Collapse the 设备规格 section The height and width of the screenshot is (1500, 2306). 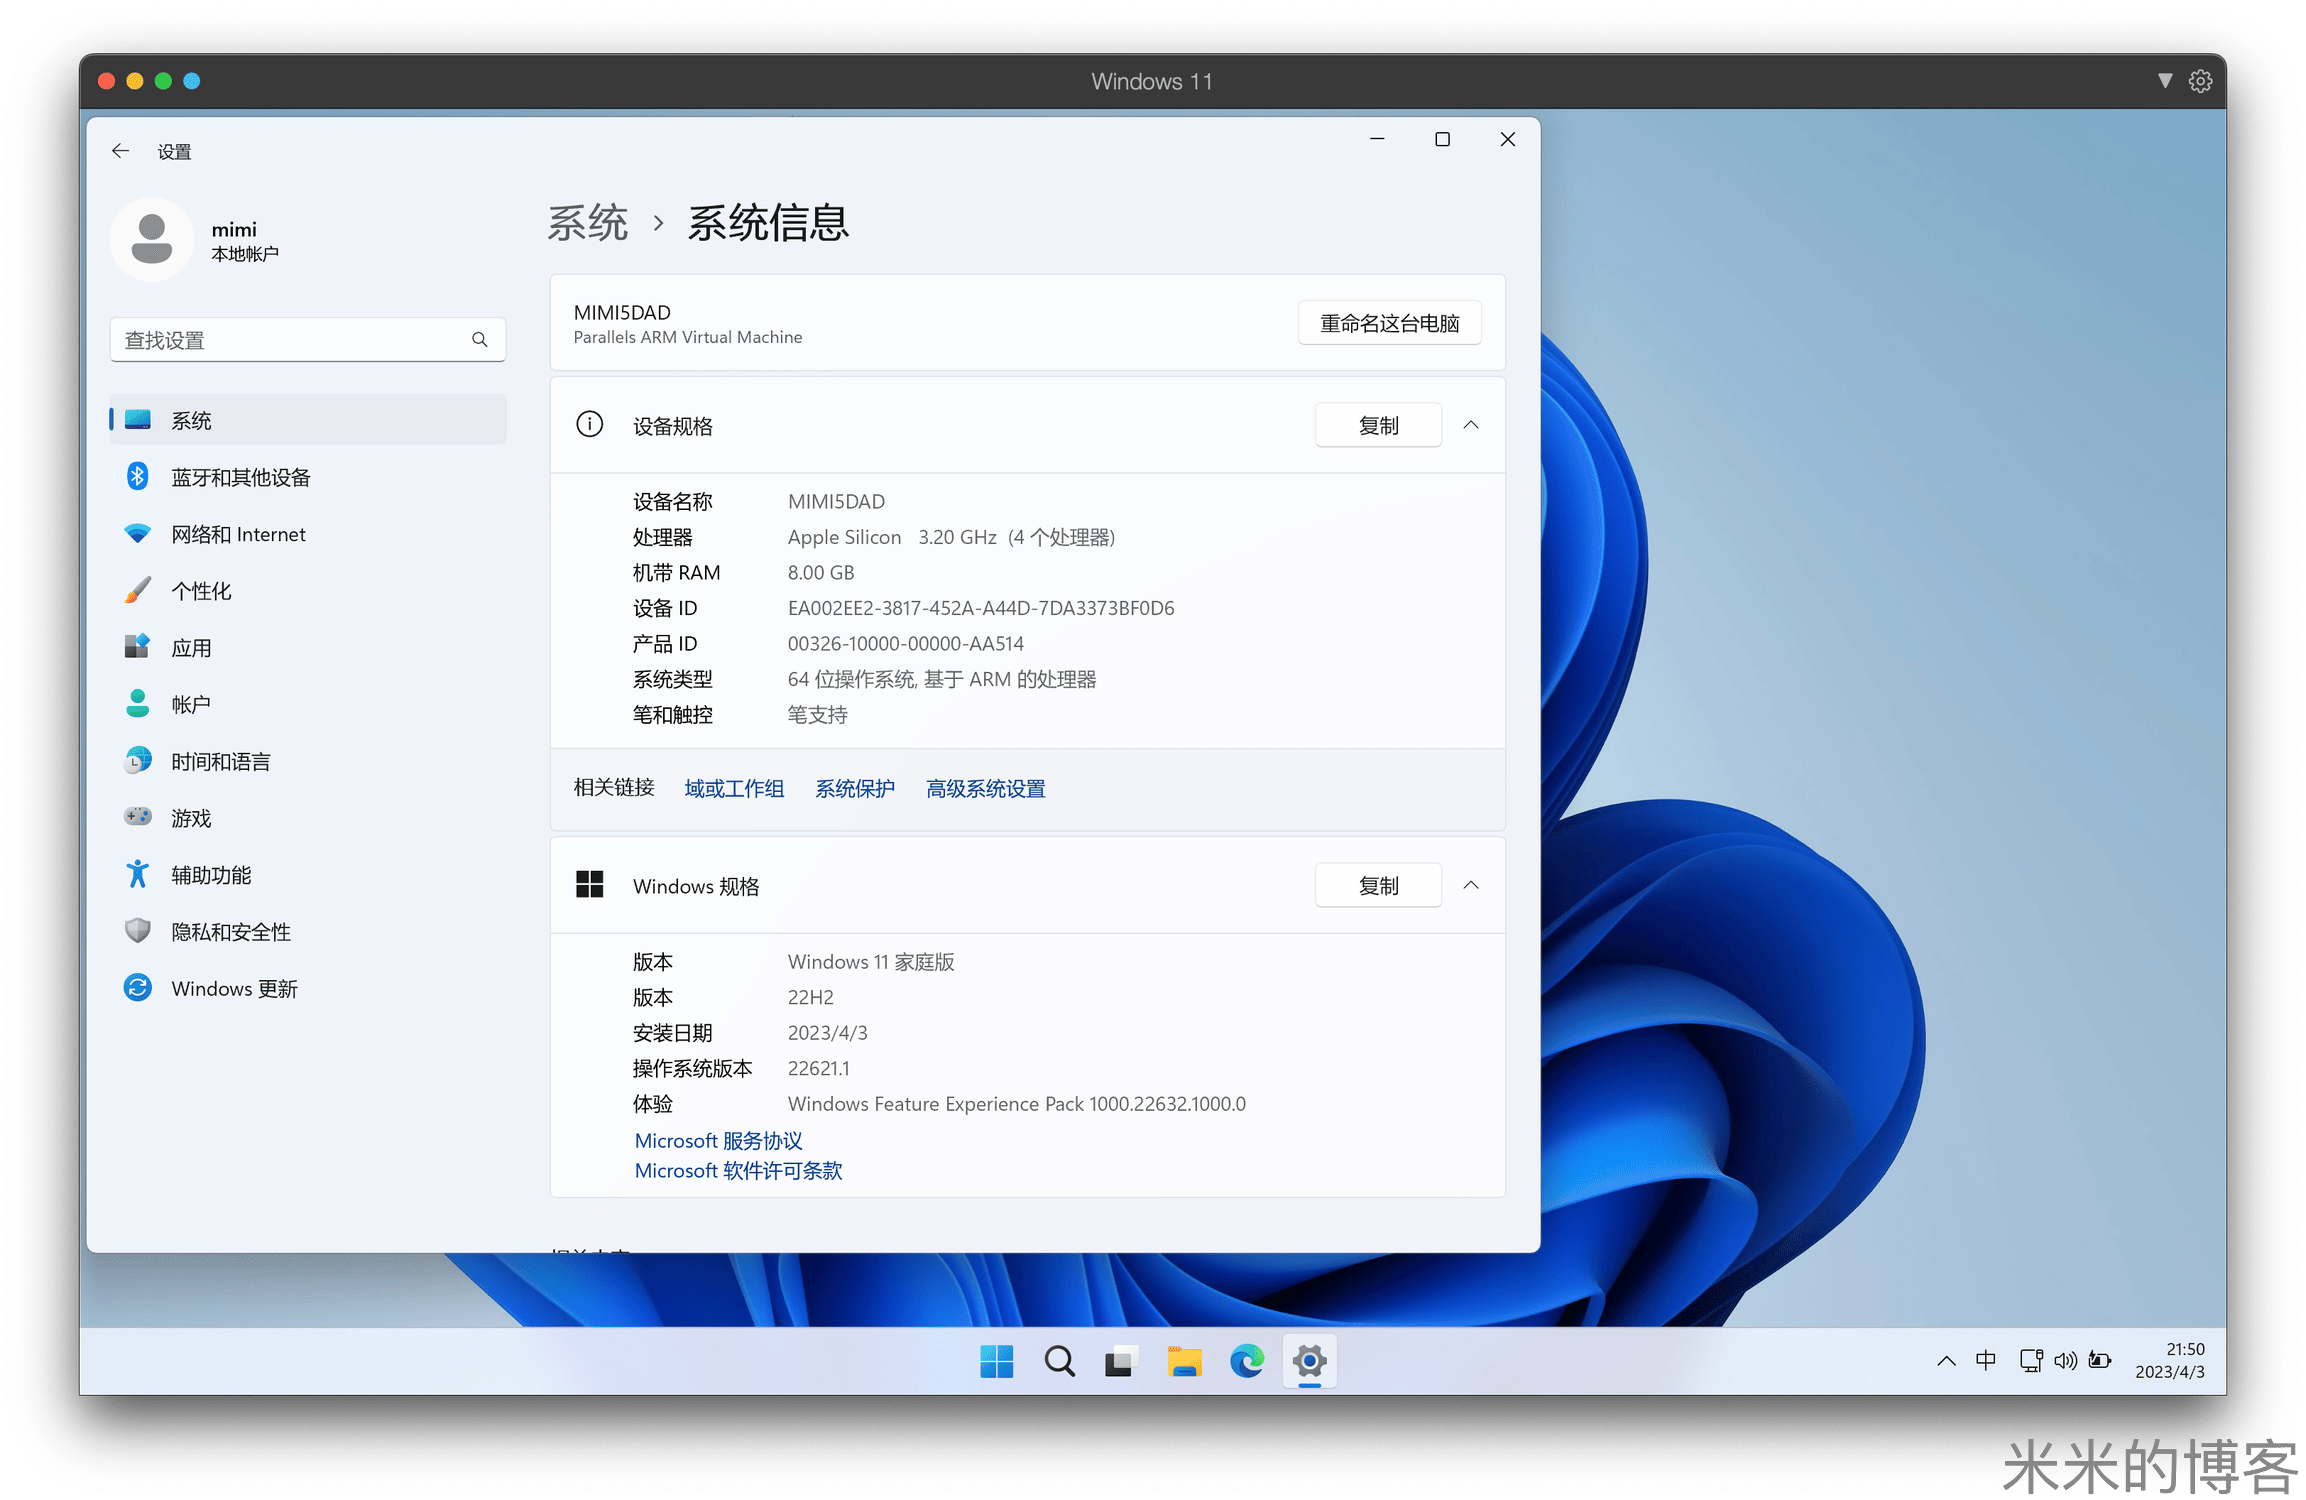tap(1470, 424)
